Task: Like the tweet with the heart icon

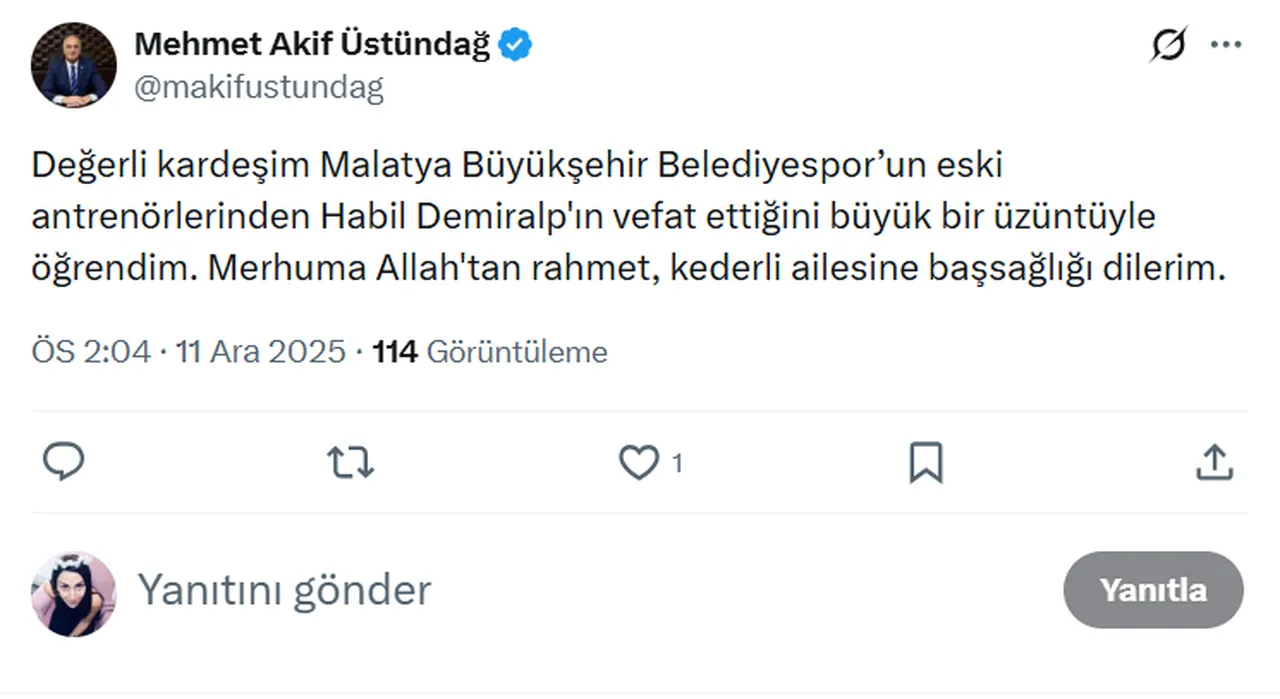Action: [x=638, y=462]
